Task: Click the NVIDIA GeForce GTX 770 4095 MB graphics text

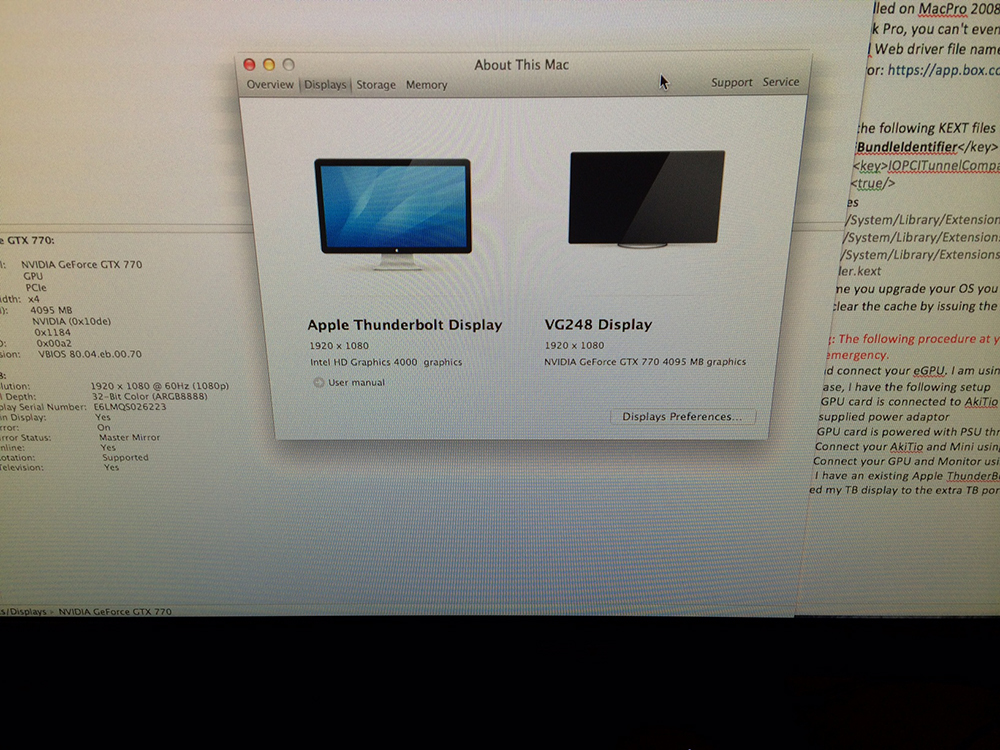Action: click(x=645, y=362)
